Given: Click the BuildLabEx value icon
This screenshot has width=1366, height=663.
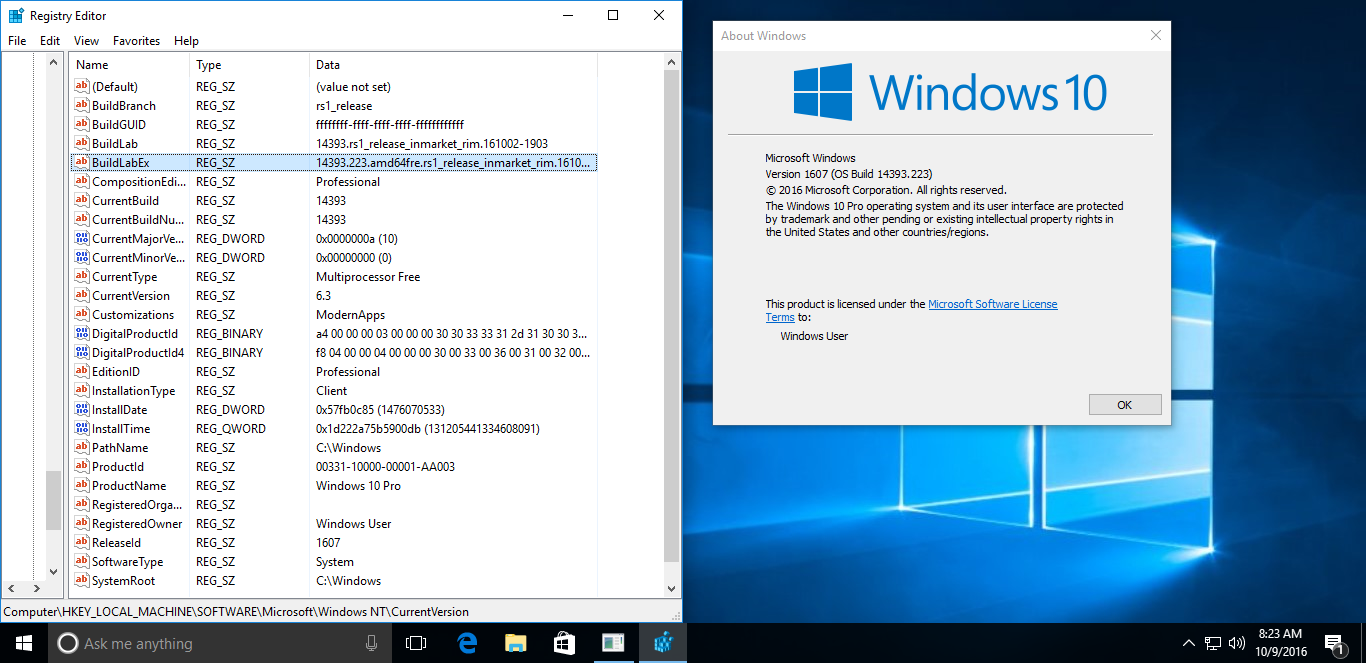Looking at the screenshot, I should (82, 163).
